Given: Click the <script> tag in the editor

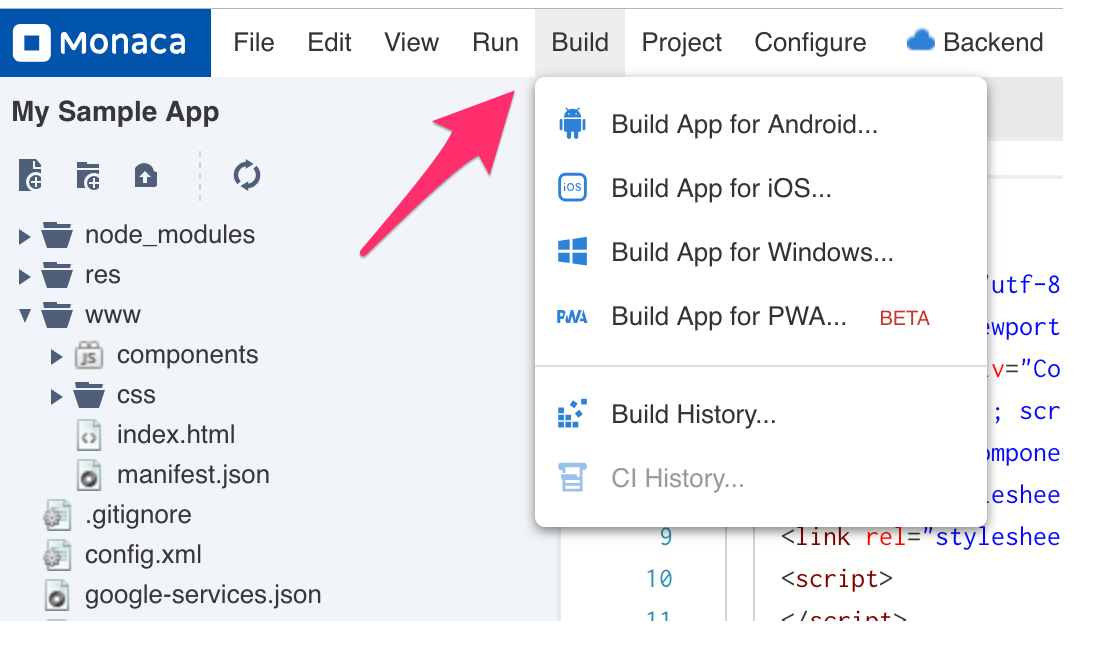Looking at the screenshot, I should click(836, 580).
